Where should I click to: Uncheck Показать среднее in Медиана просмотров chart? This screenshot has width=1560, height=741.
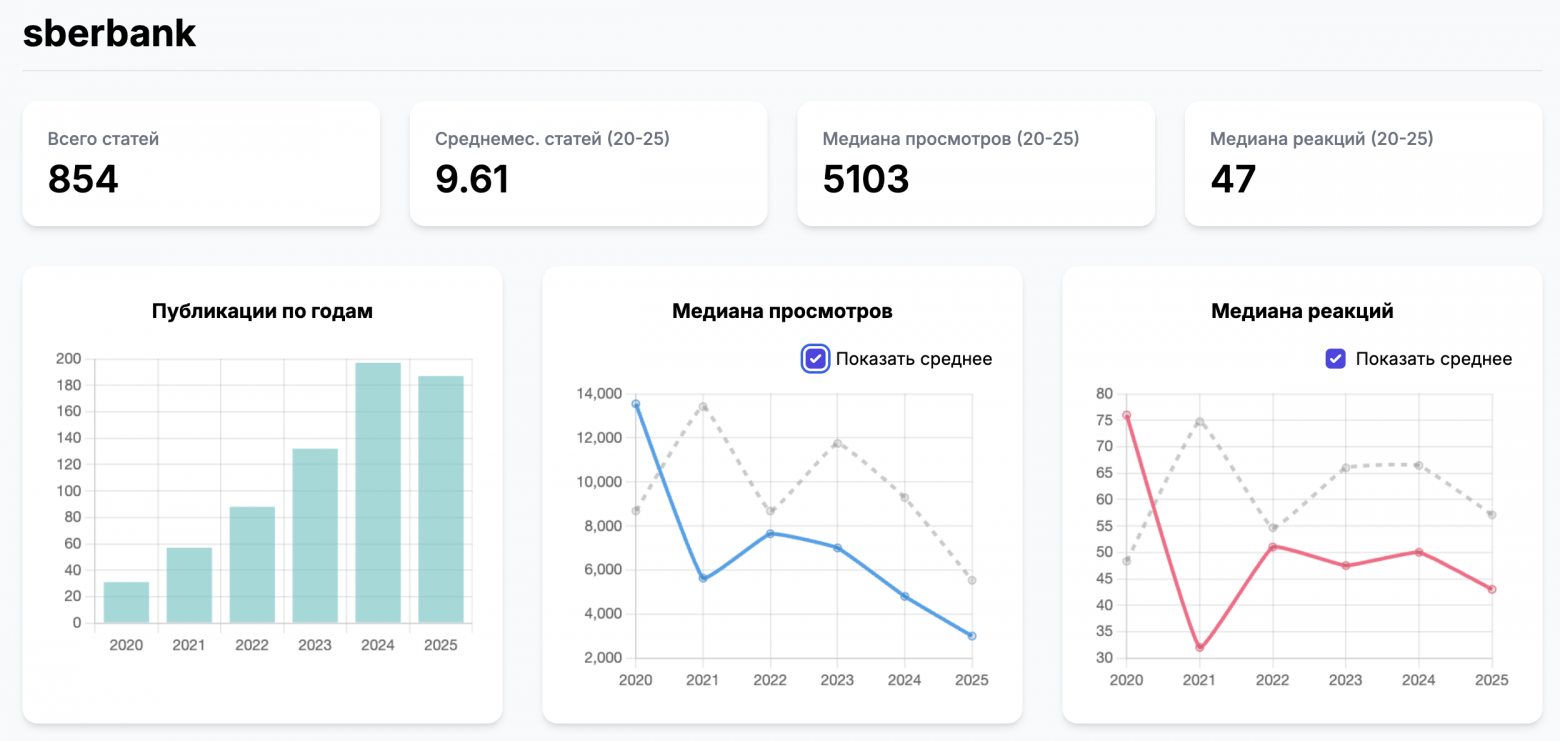click(x=816, y=359)
